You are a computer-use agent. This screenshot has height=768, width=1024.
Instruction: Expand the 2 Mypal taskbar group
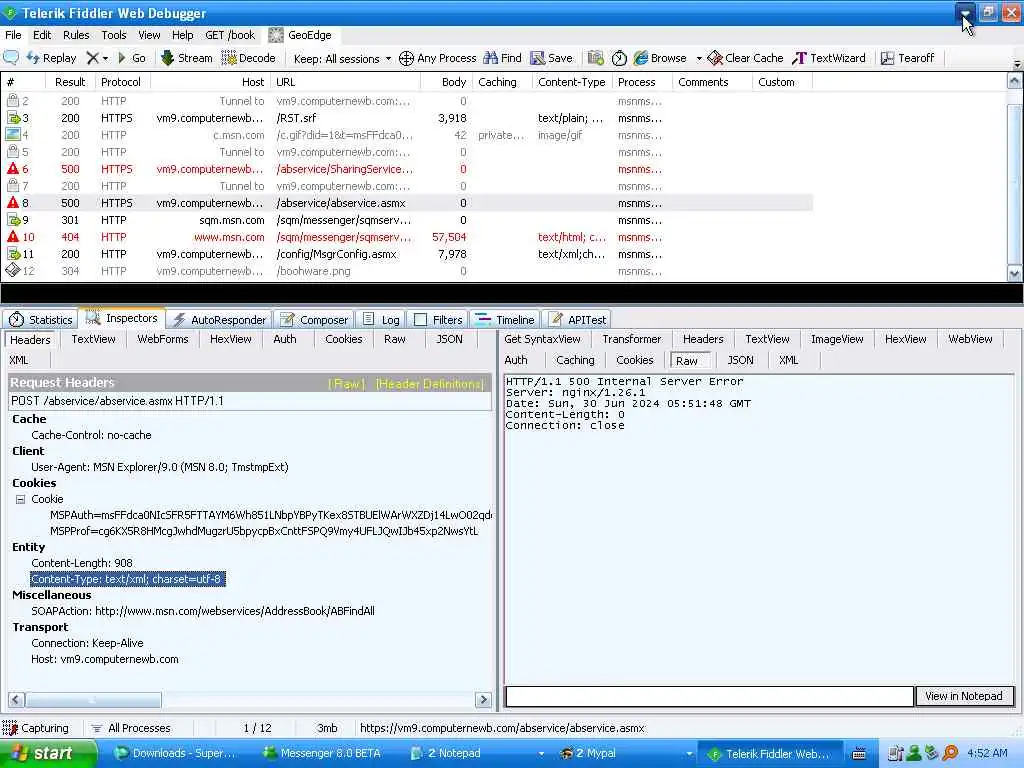[x=689, y=754]
